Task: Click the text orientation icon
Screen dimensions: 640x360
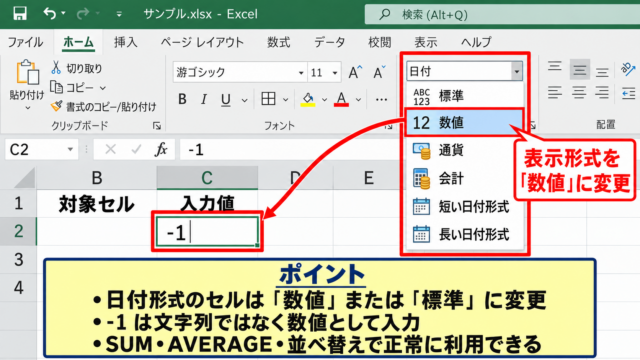Action: click(628, 69)
